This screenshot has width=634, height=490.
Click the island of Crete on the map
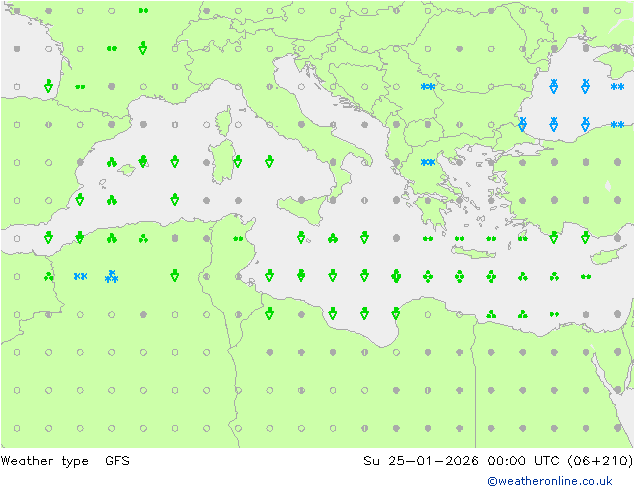pyautogui.click(x=473, y=251)
